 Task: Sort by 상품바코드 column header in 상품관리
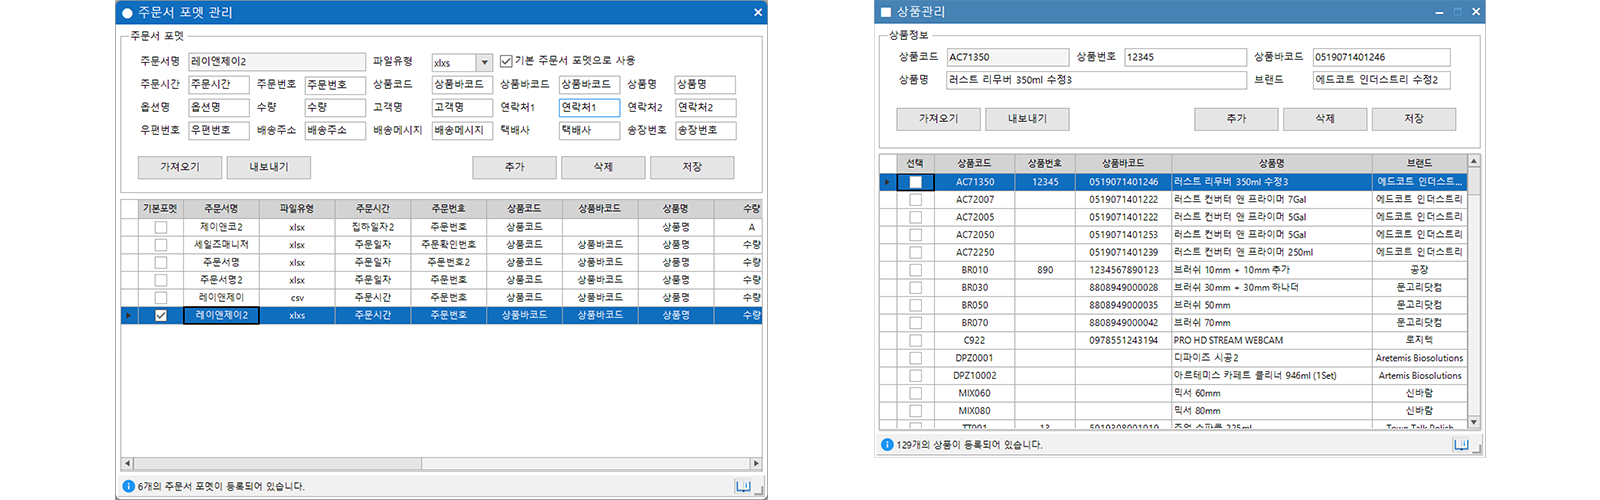click(x=1123, y=163)
